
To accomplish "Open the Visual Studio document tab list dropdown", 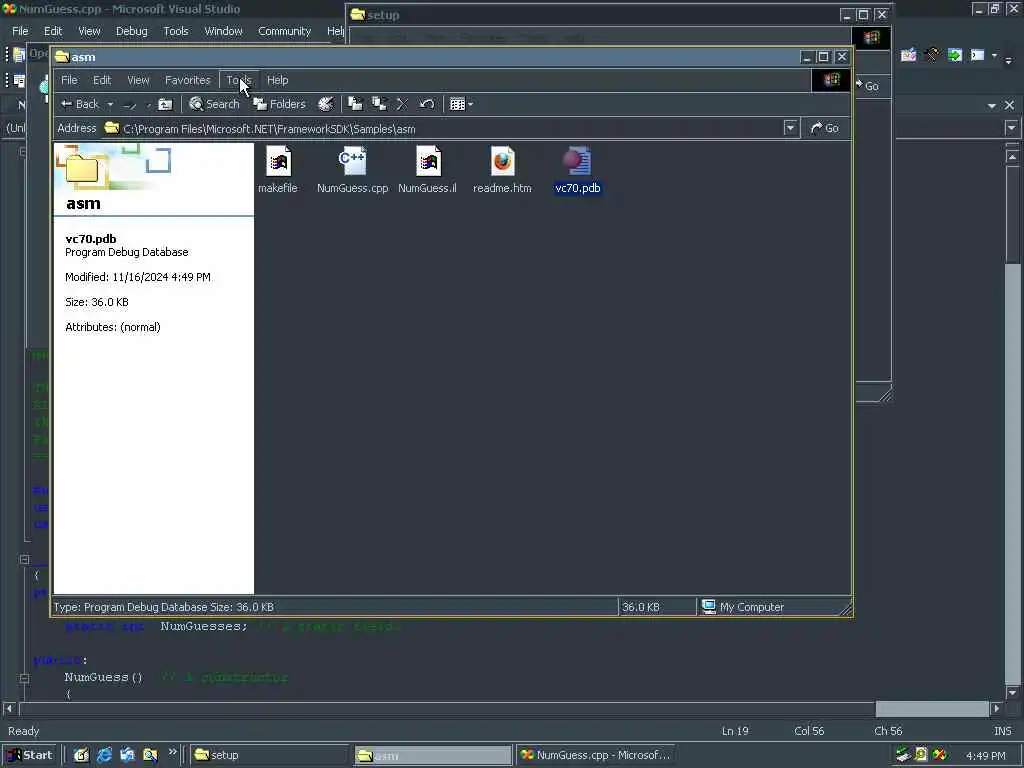I will tap(992, 105).
